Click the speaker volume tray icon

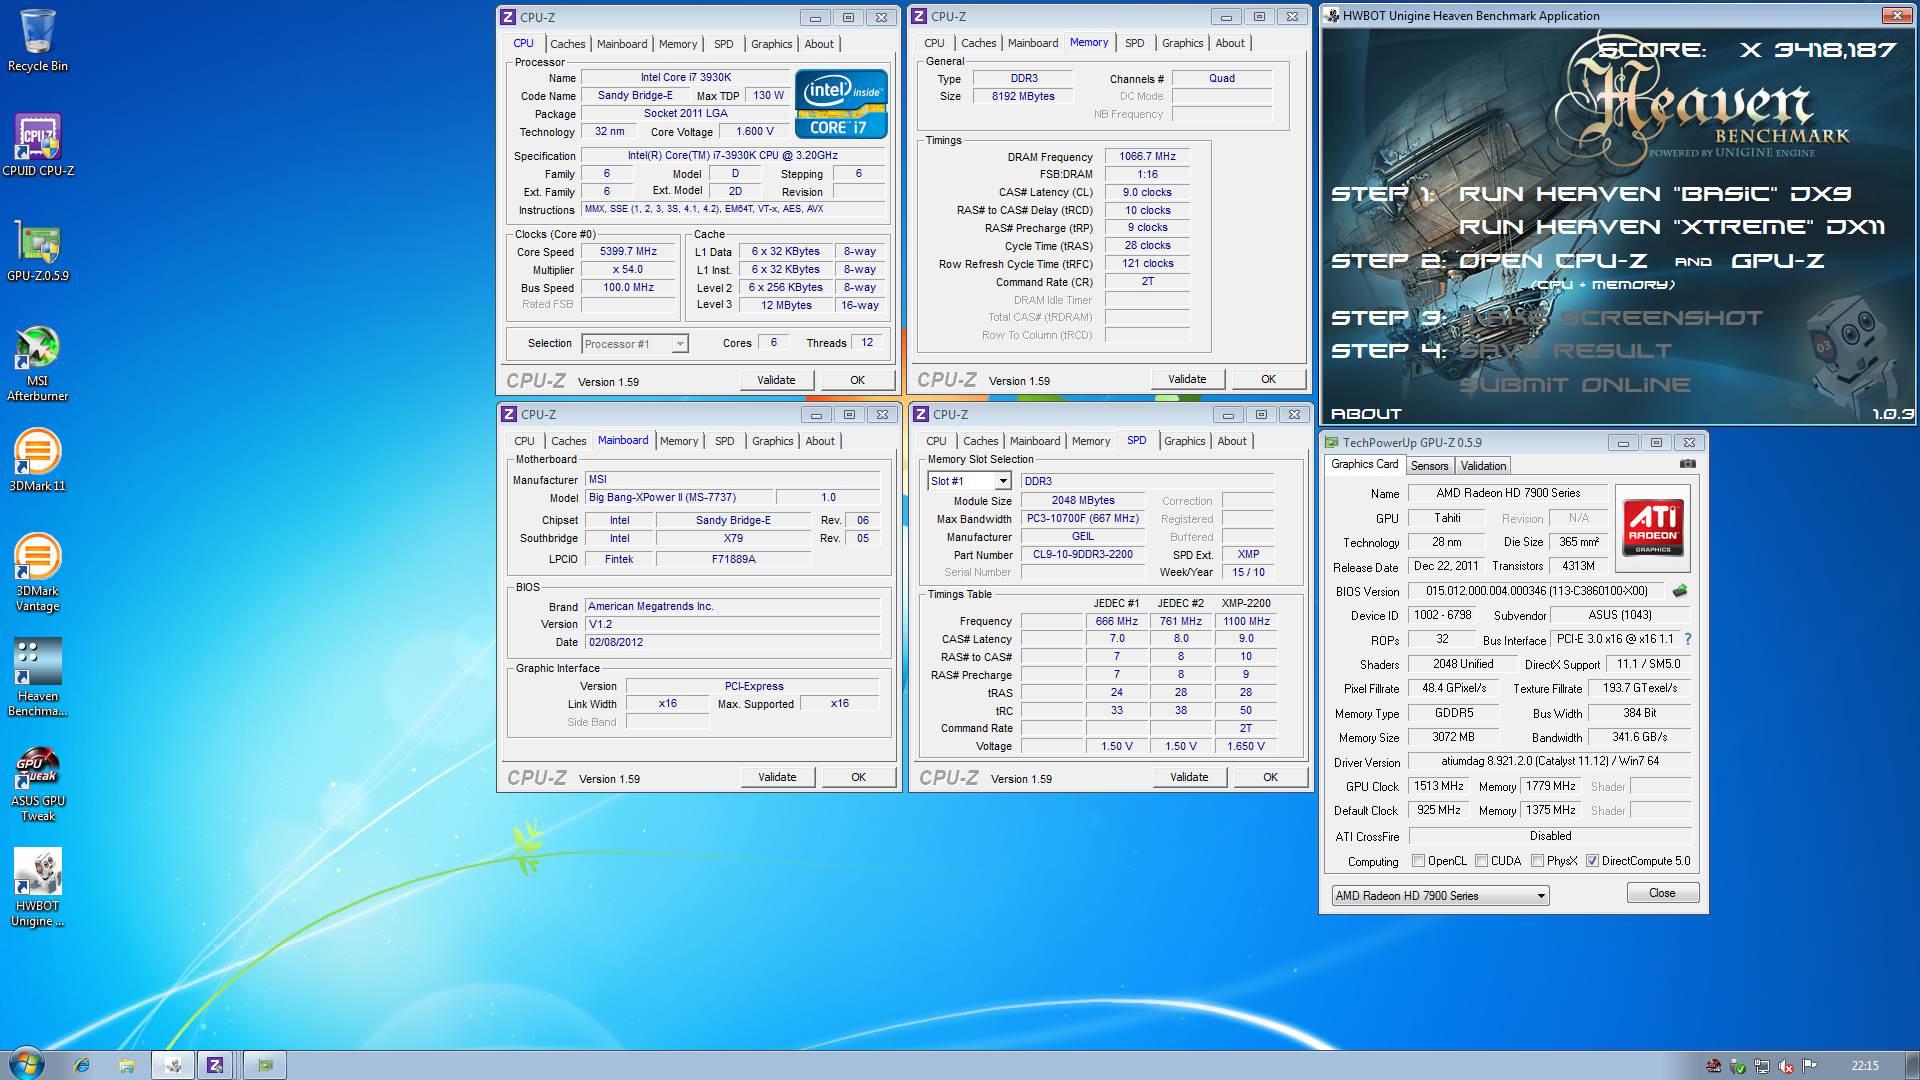pos(1786,1066)
